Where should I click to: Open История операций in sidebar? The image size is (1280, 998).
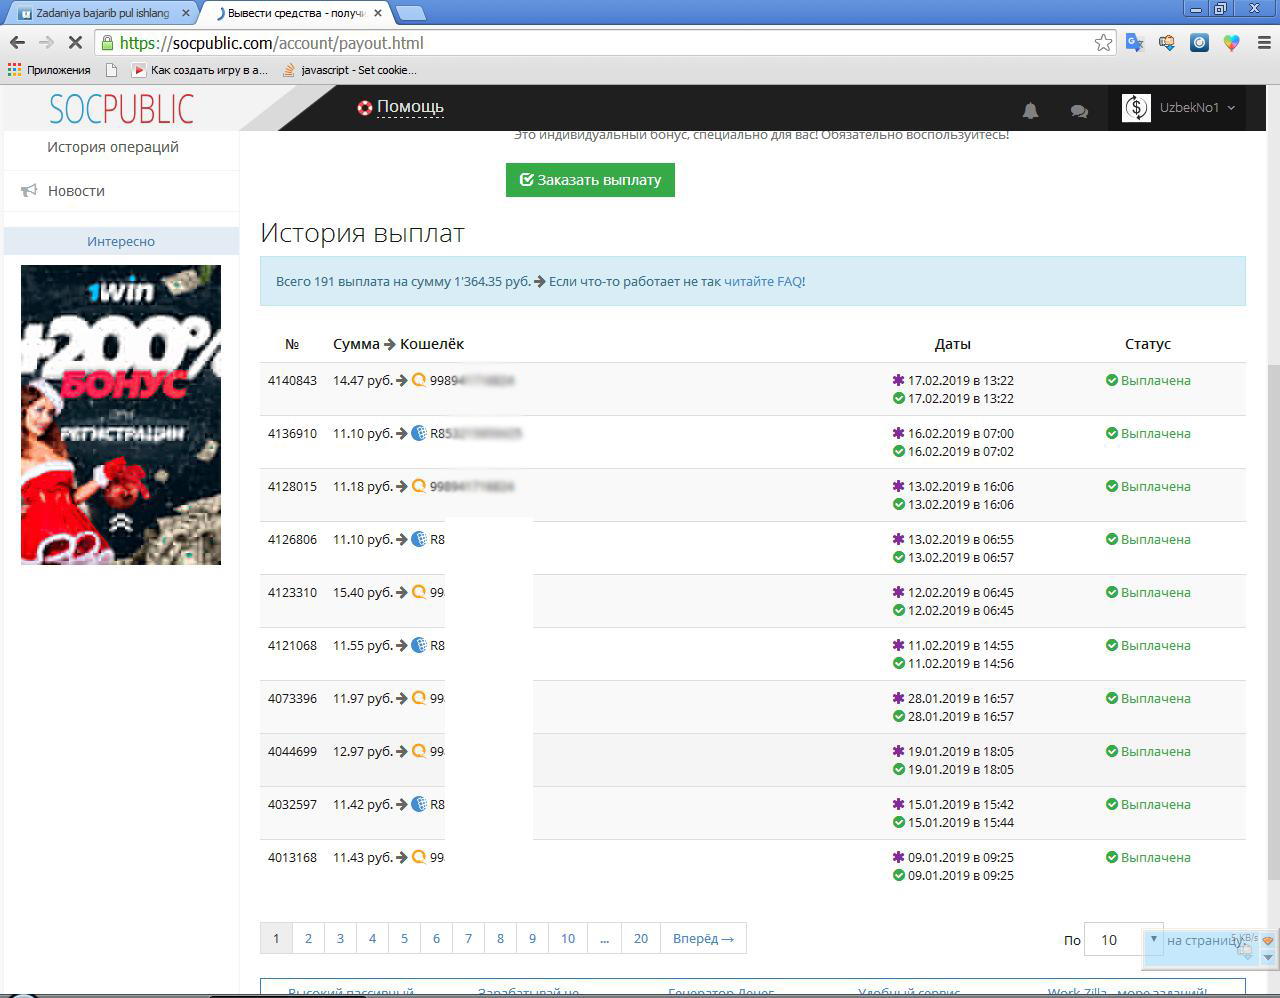[x=113, y=147]
